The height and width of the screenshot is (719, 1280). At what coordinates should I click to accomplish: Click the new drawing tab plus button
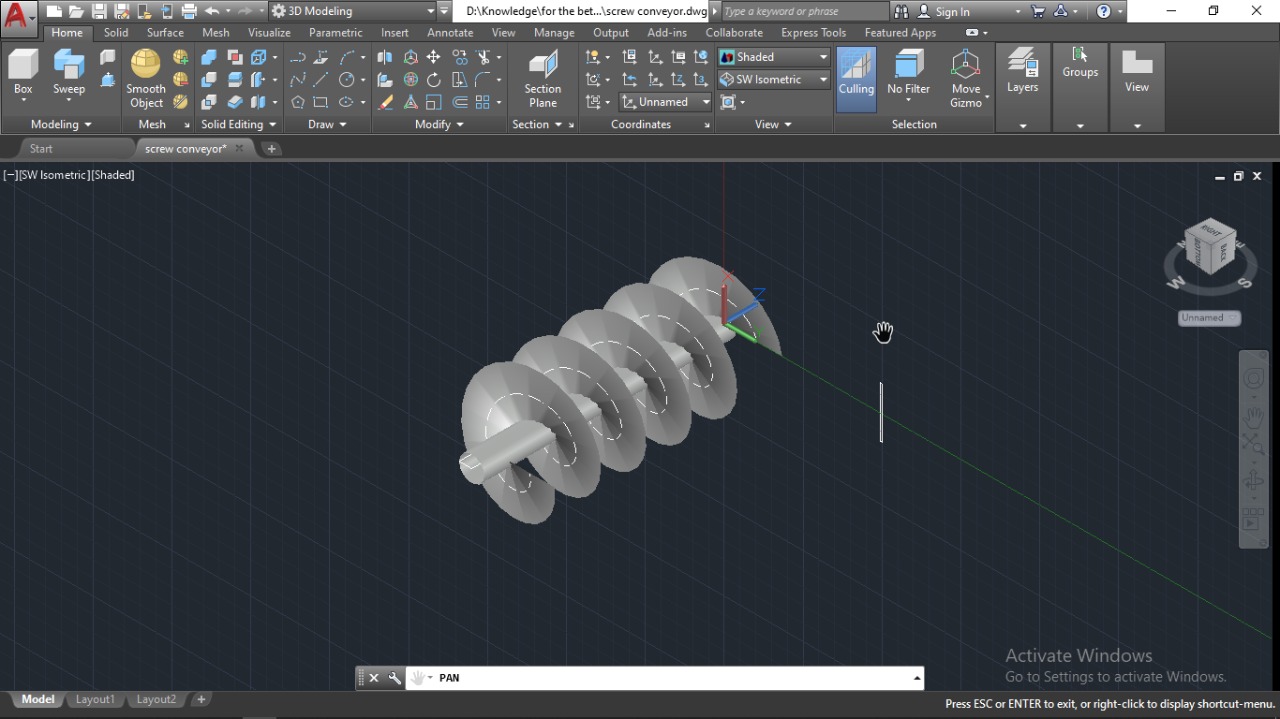[x=271, y=148]
